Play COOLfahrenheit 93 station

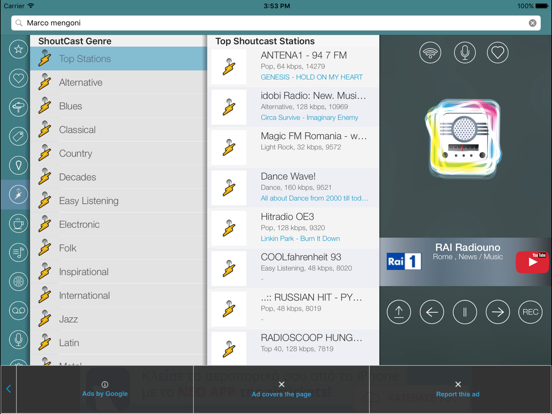pos(294,269)
